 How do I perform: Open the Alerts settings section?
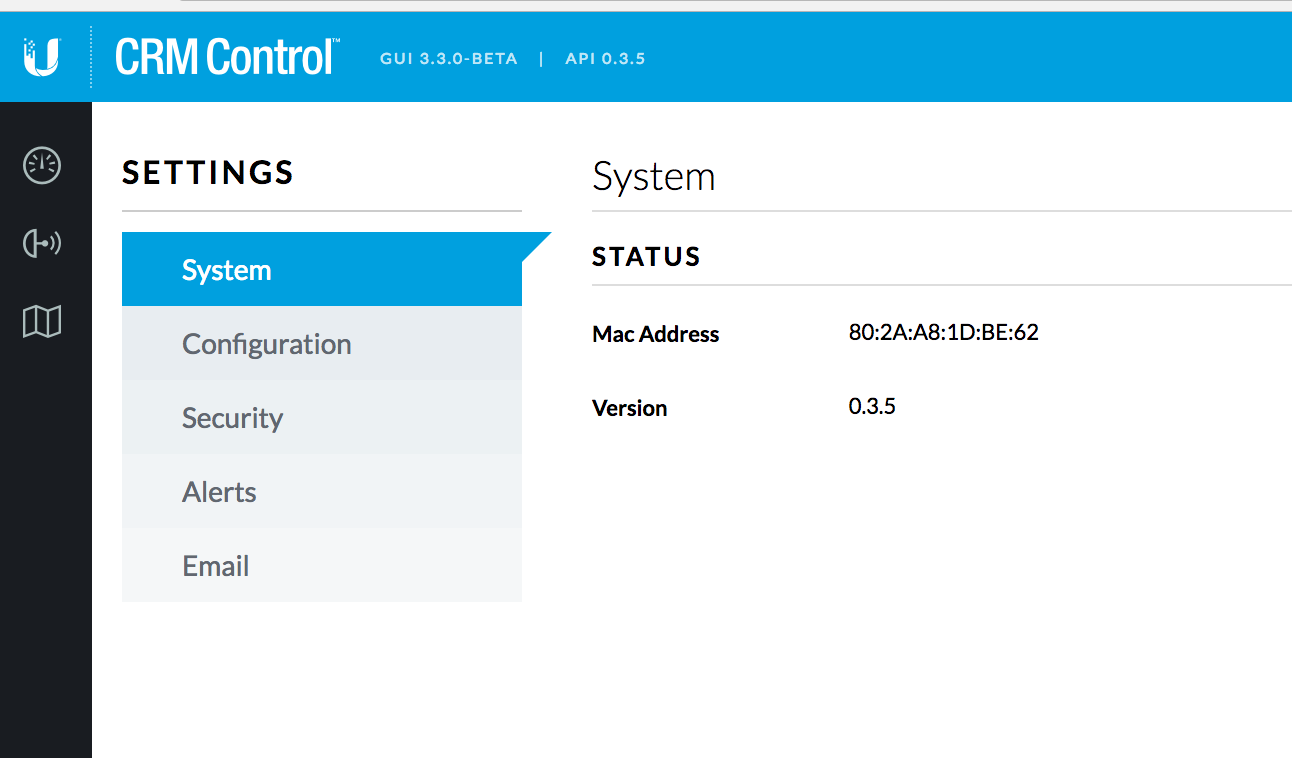[219, 492]
